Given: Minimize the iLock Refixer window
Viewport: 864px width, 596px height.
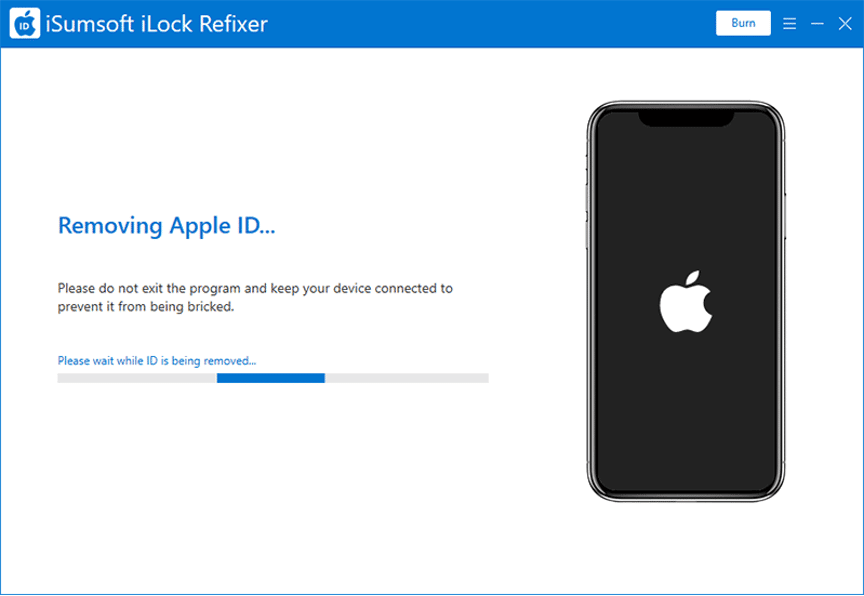Looking at the screenshot, I should point(817,23).
